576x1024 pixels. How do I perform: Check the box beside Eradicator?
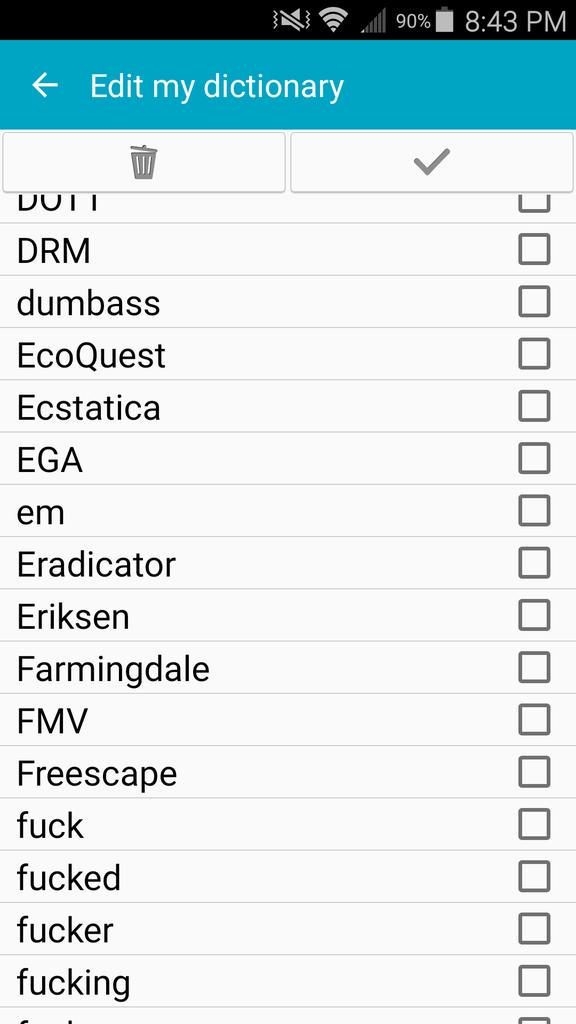pyautogui.click(x=534, y=563)
